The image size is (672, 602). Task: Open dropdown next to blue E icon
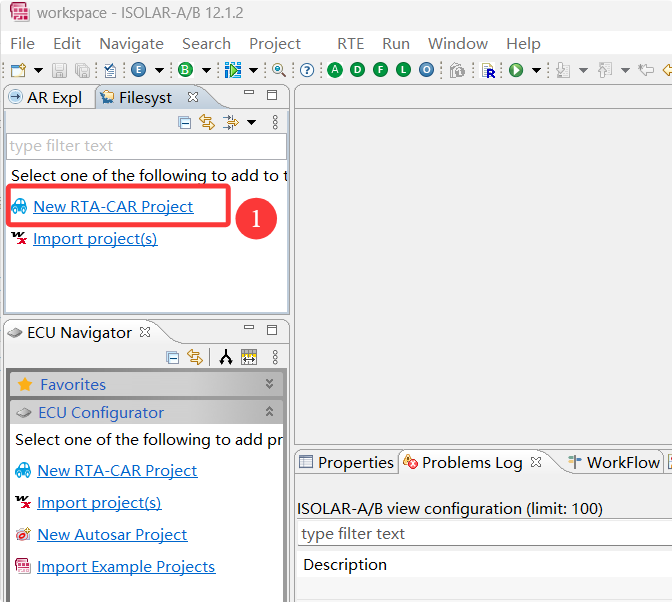pos(159,70)
